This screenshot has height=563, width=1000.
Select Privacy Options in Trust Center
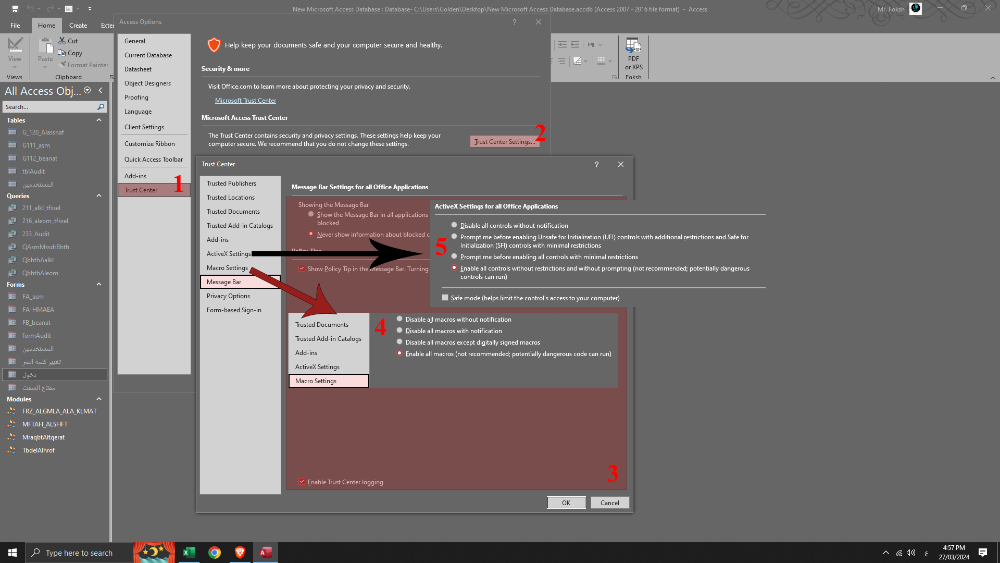click(228, 296)
